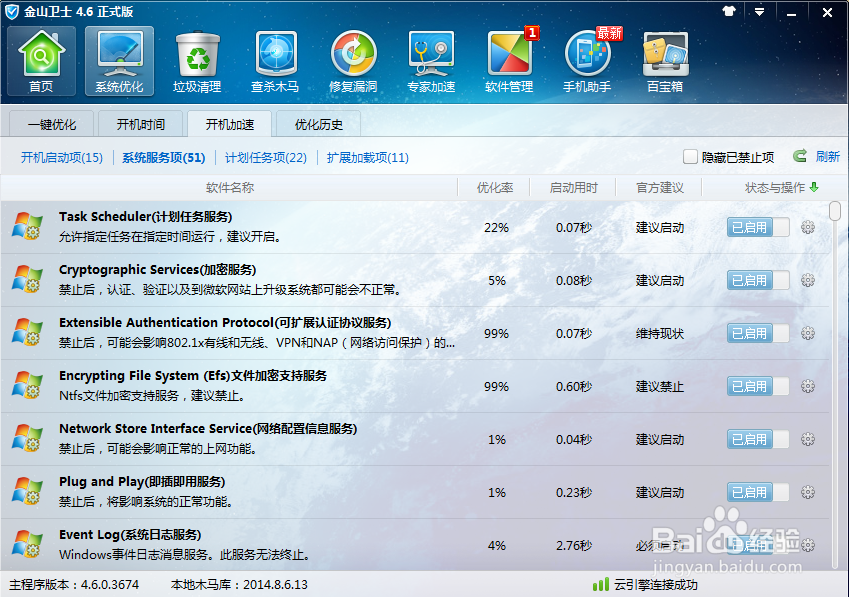Toggle 已启用 switch for Cryptographic Services
Screen dimensions: 849x597
758,280
